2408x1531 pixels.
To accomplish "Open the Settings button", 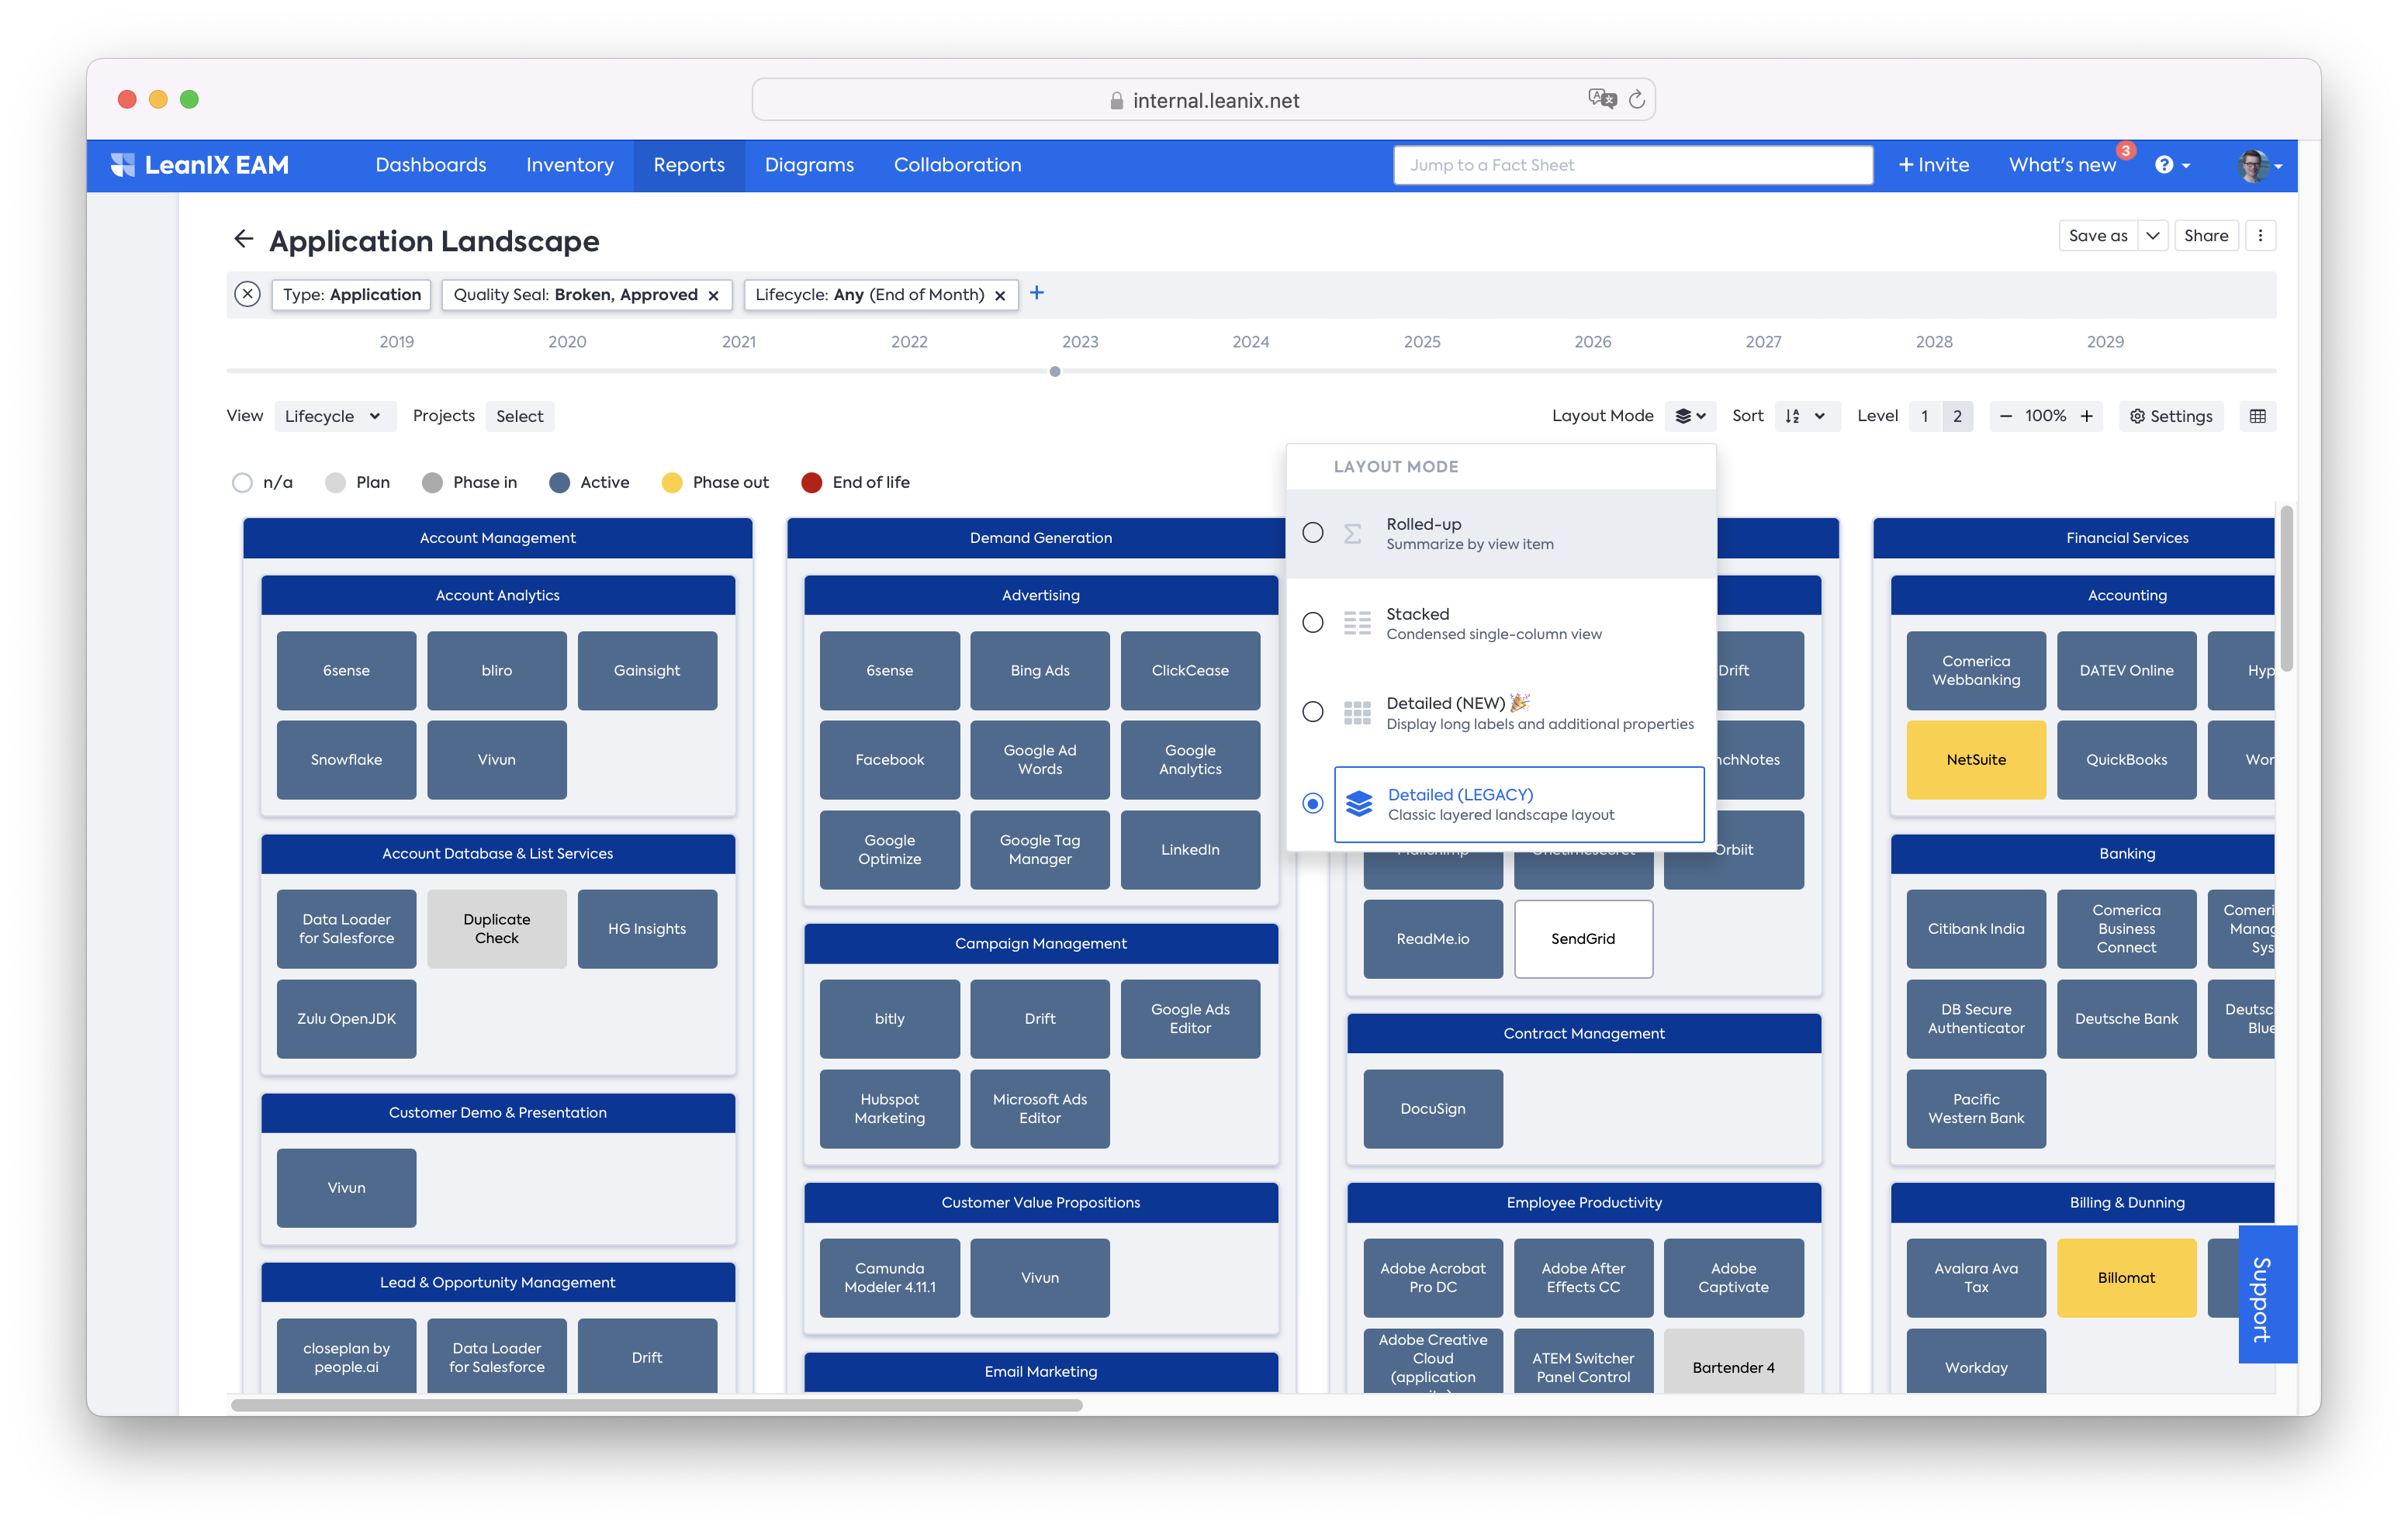I will (x=2171, y=416).
